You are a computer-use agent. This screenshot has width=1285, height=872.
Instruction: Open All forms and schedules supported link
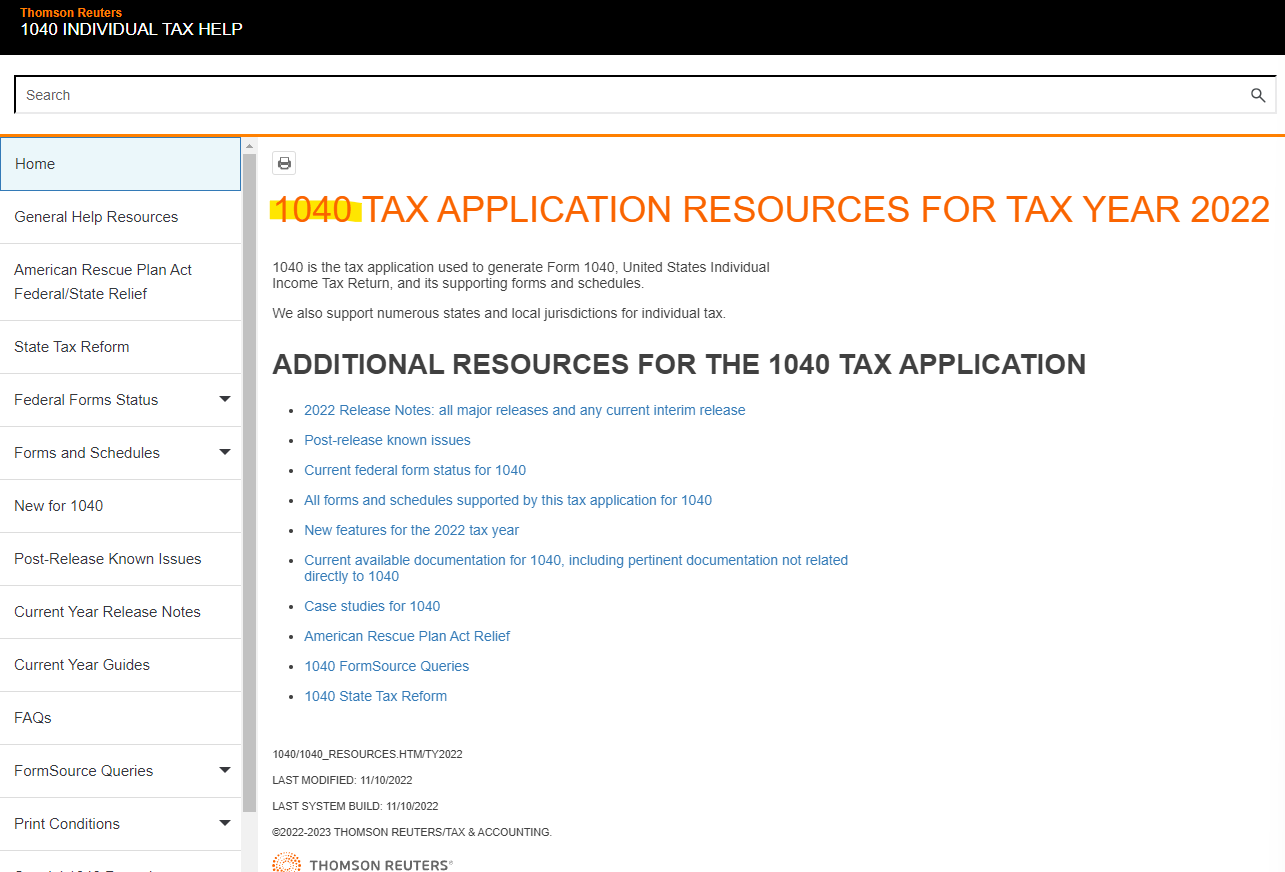click(x=508, y=500)
